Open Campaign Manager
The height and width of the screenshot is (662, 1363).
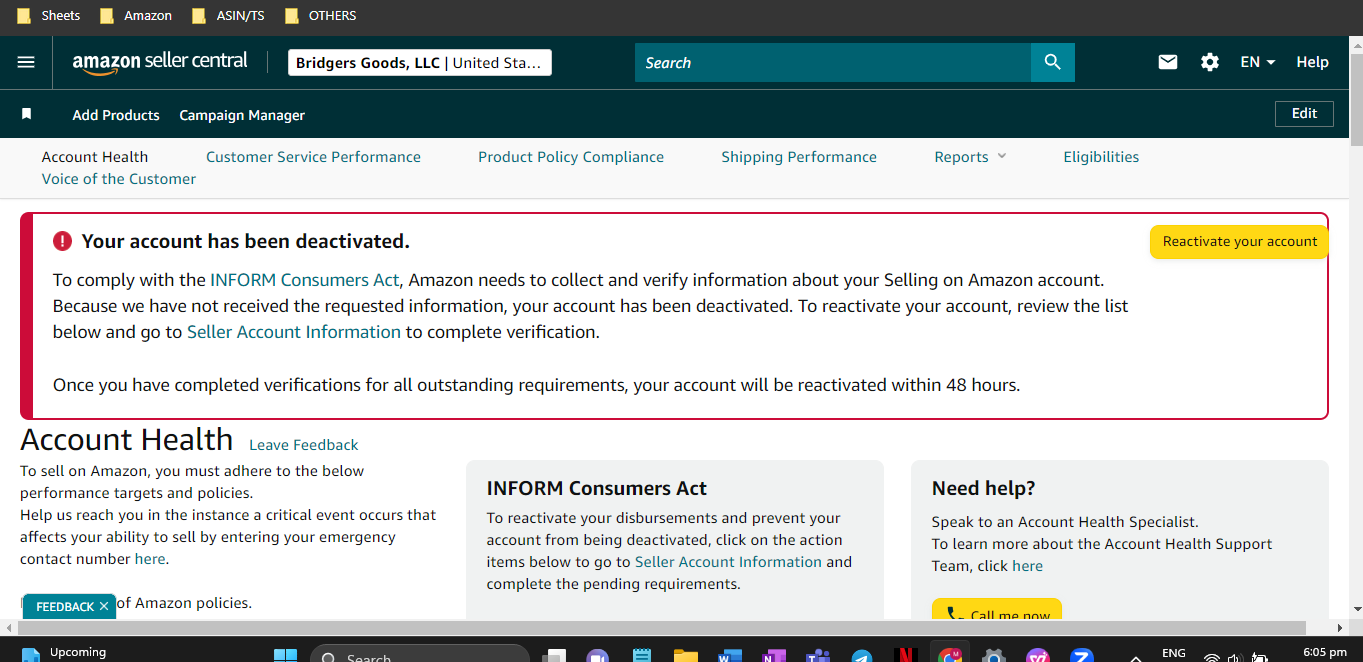pos(242,115)
